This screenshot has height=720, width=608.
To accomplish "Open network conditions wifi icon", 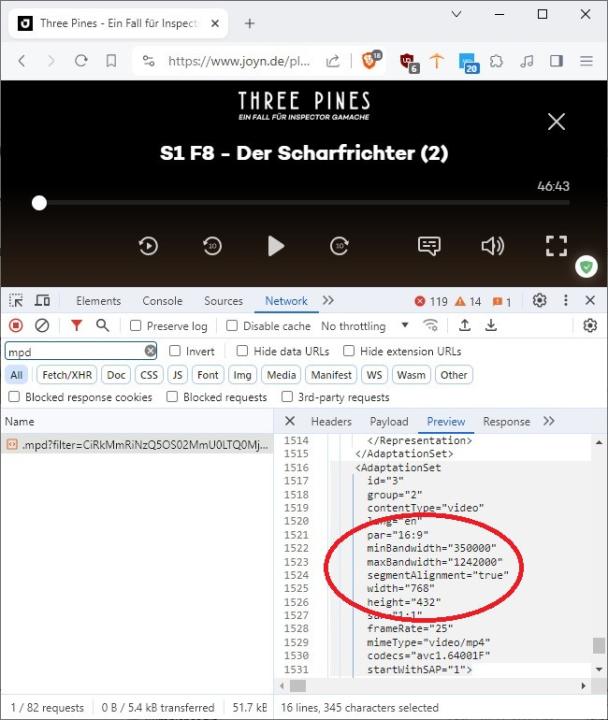I will click(x=430, y=326).
